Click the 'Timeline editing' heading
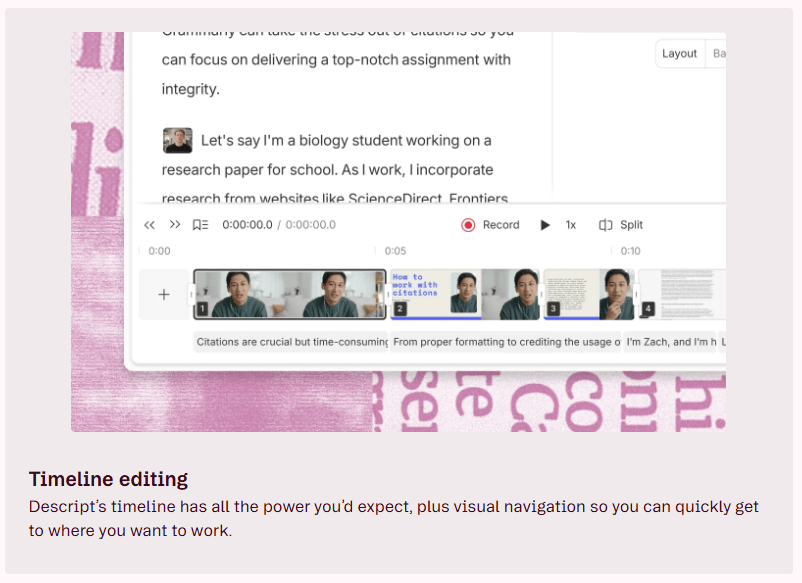Screen dimensions: 802x583 coord(108,479)
